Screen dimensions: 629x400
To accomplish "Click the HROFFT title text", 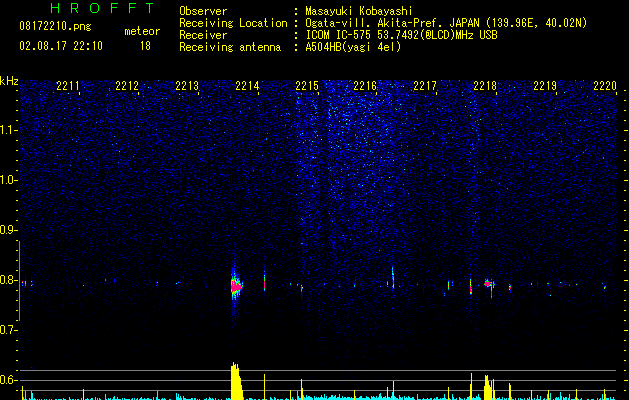I will tap(103, 8).
